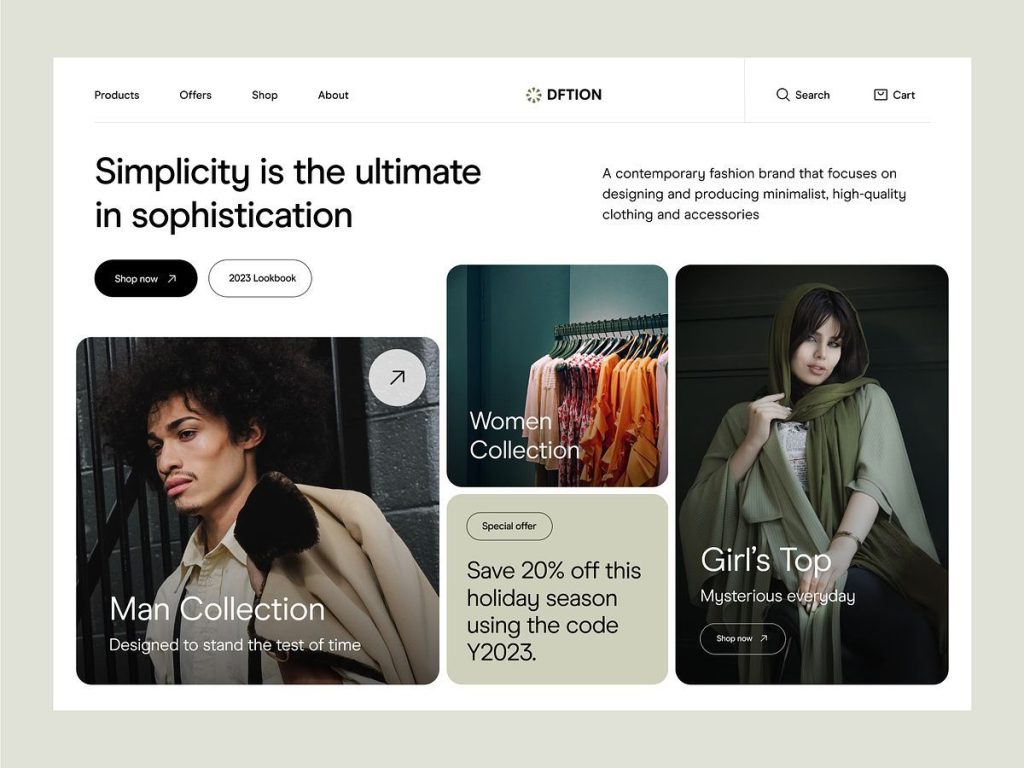This screenshot has width=1024, height=768.
Task: Click the magnifying glass search icon
Action: click(x=783, y=95)
